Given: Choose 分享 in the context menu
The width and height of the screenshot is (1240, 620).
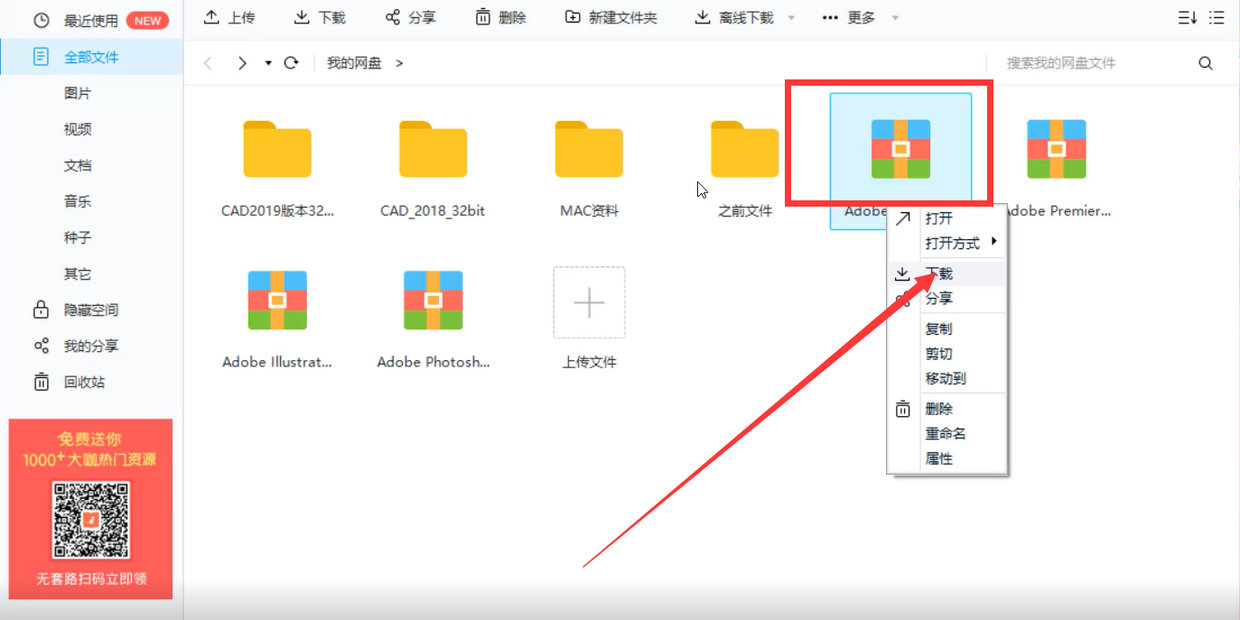Looking at the screenshot, I should coord(946,298).
